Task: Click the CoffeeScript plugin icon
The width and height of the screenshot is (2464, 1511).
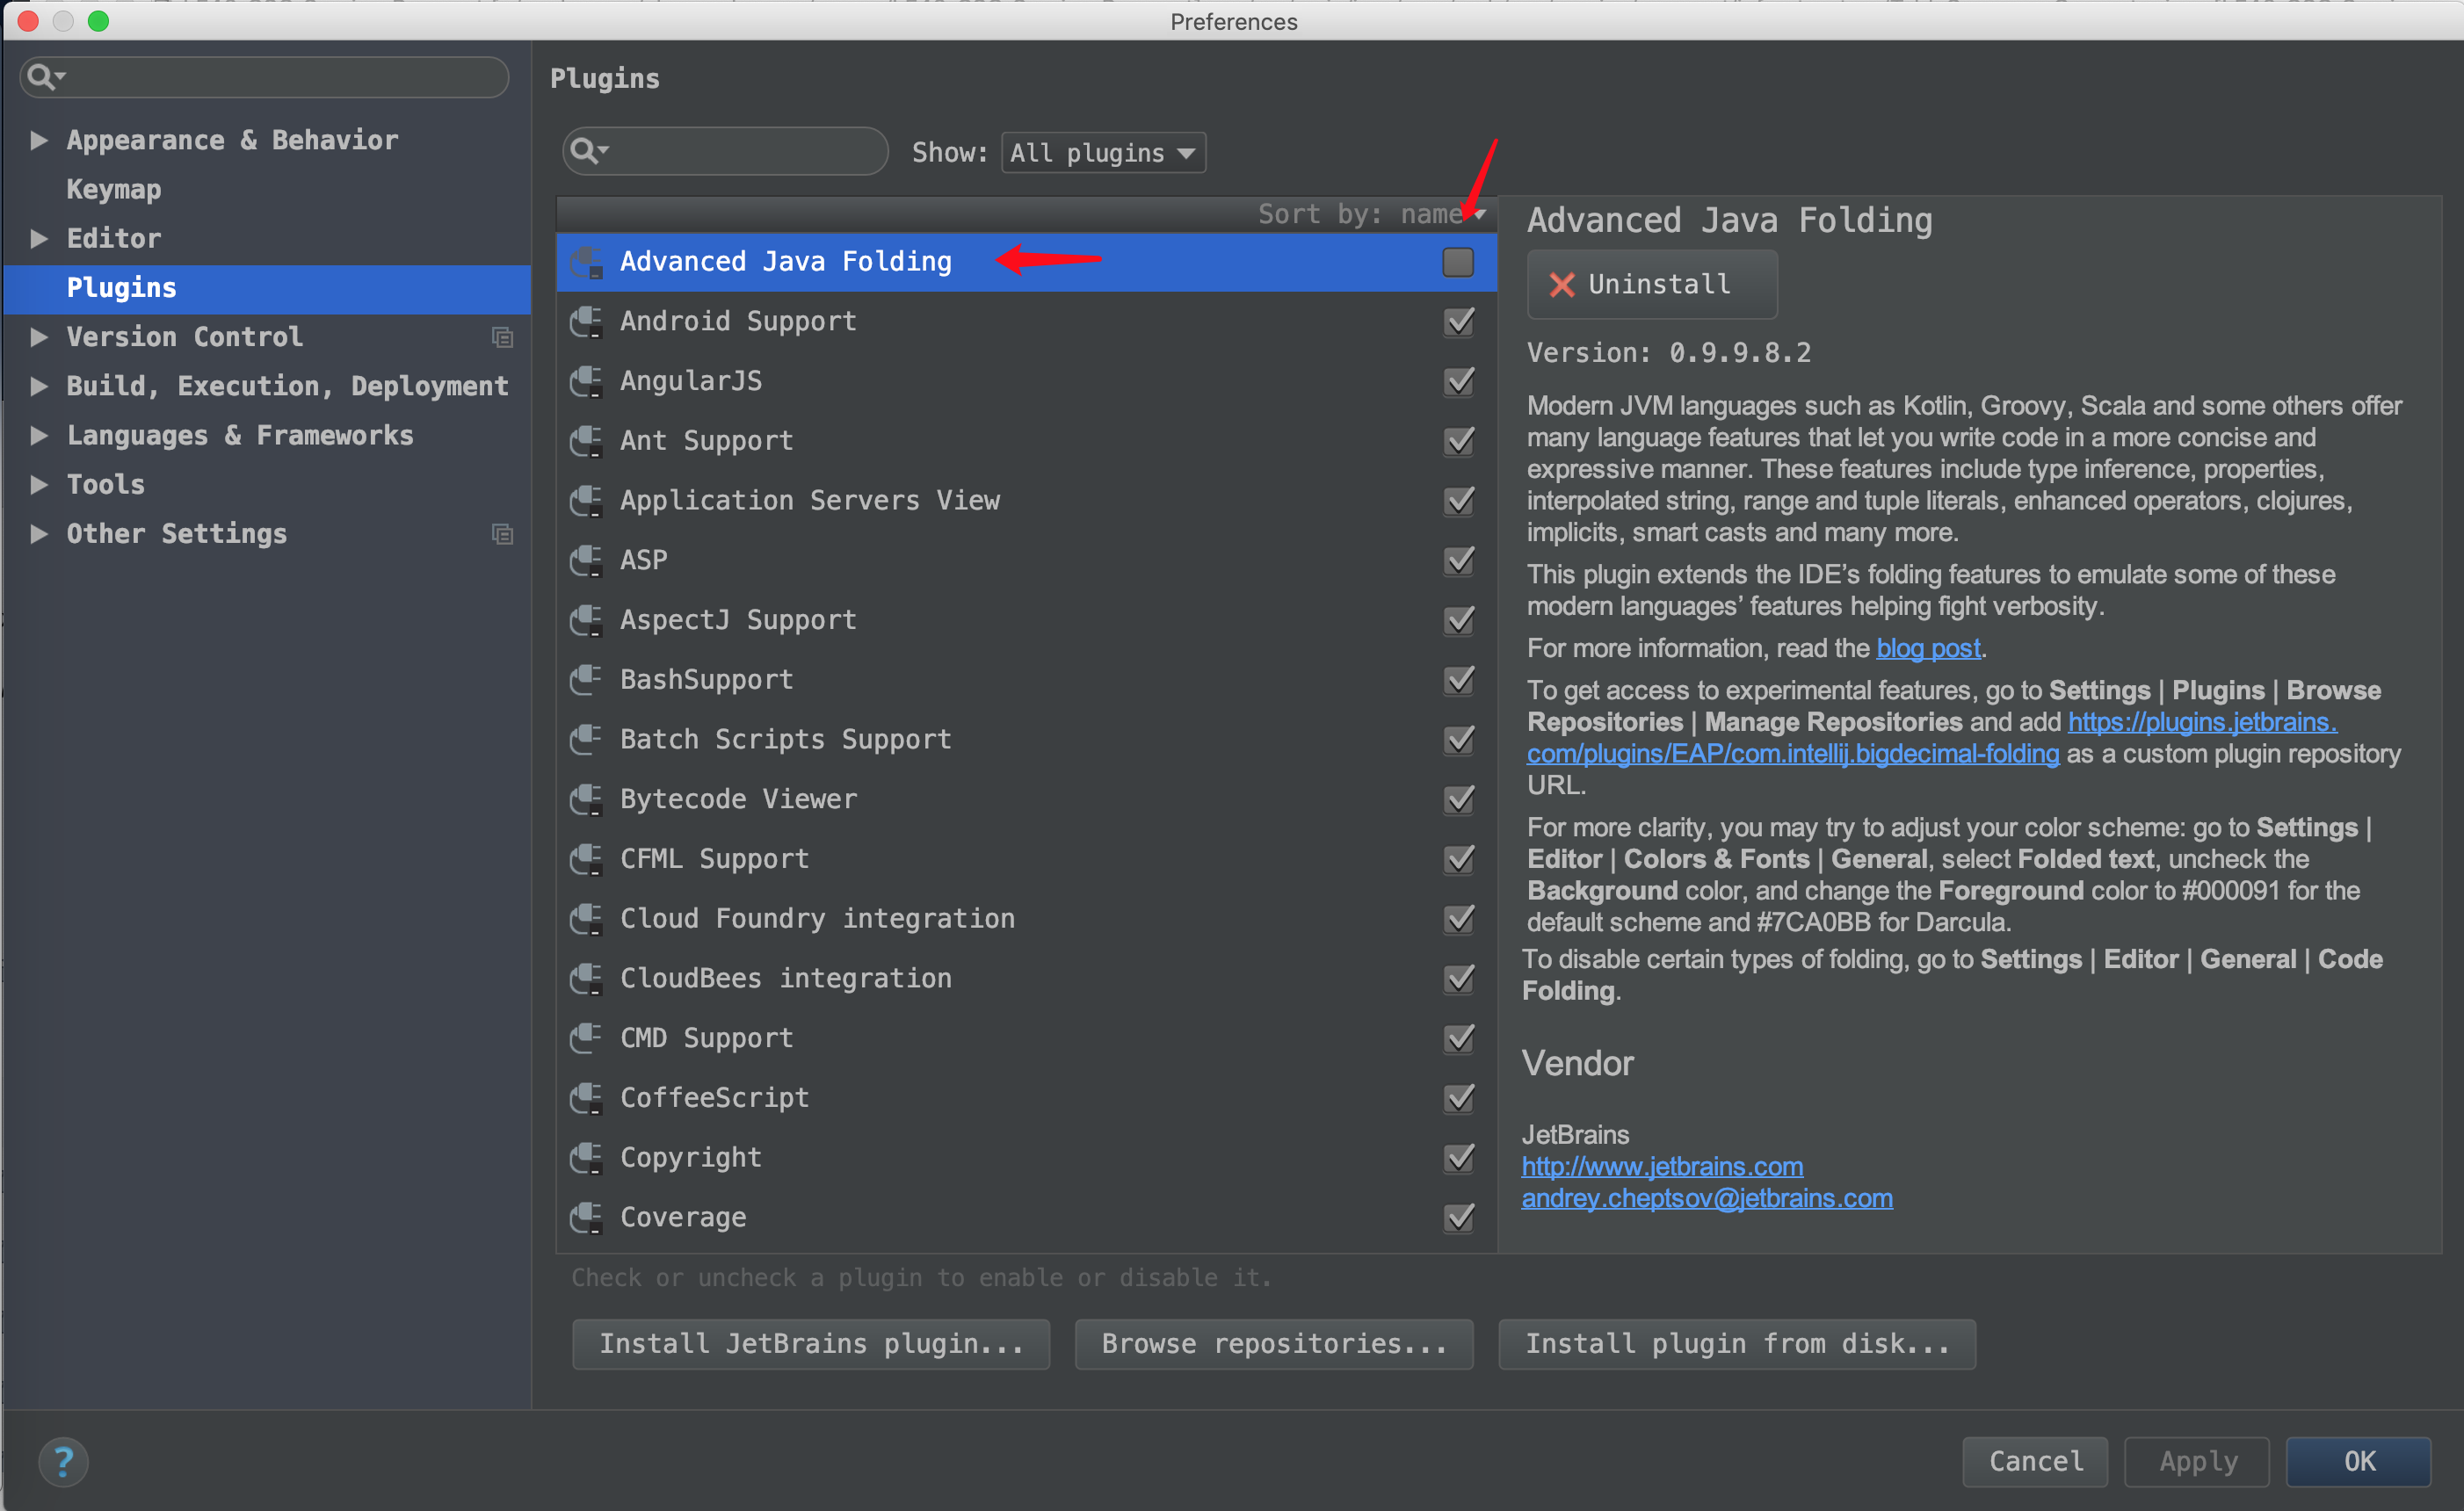Action: point(586,1098)
